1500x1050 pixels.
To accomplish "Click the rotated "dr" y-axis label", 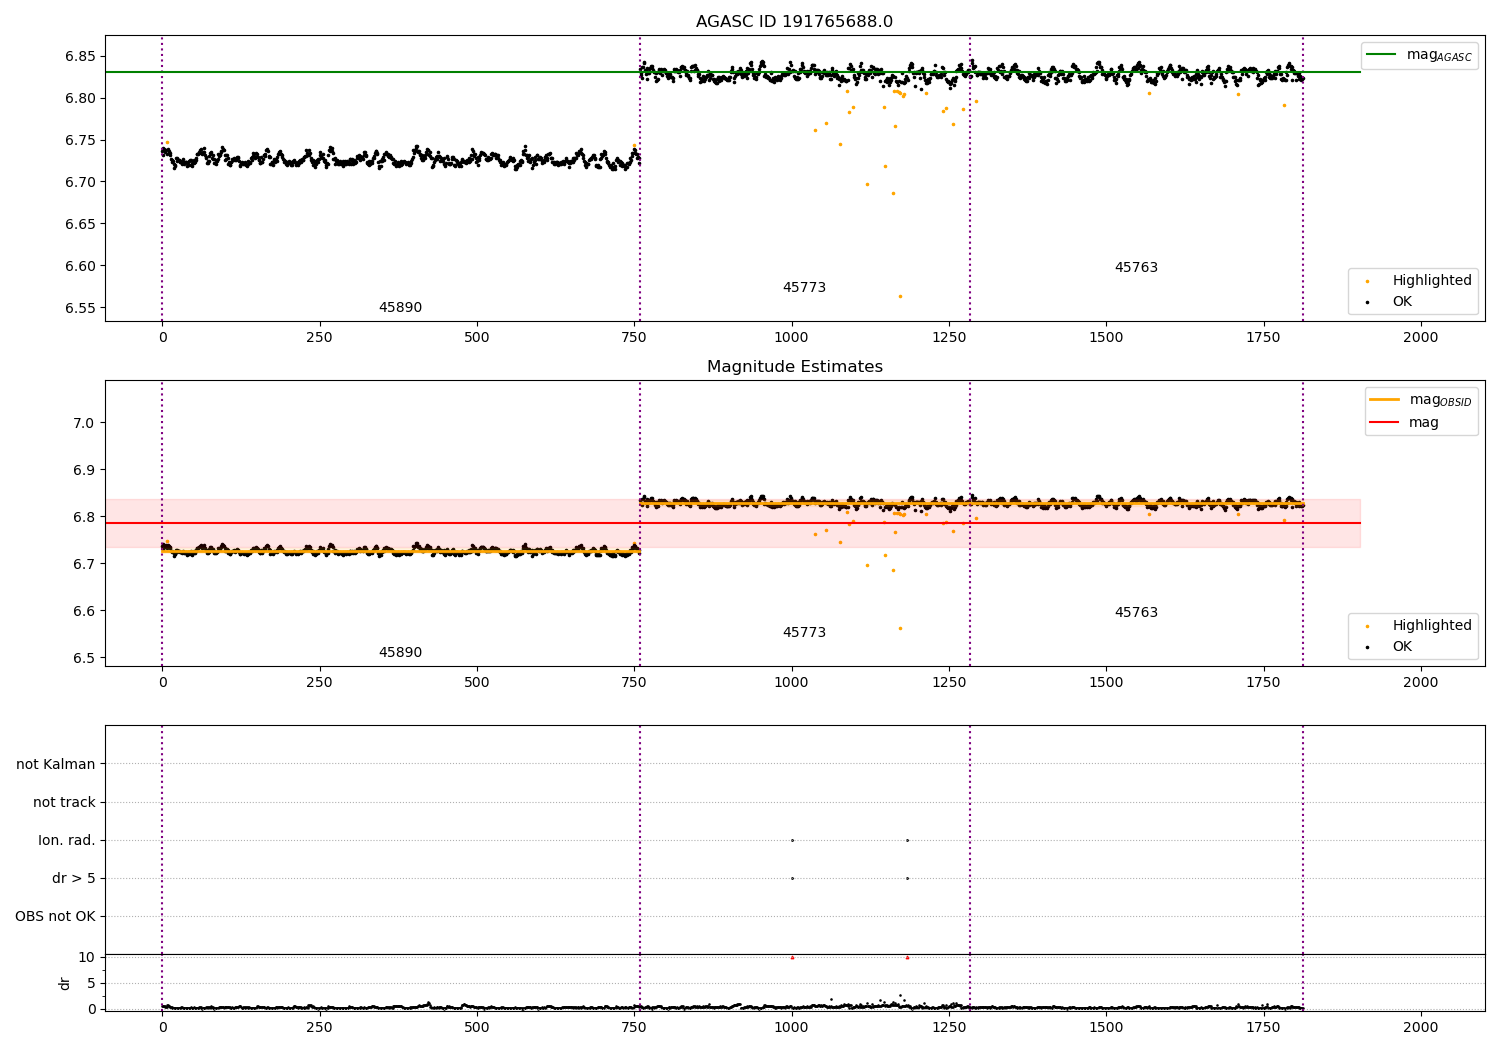I will (65, 983).
